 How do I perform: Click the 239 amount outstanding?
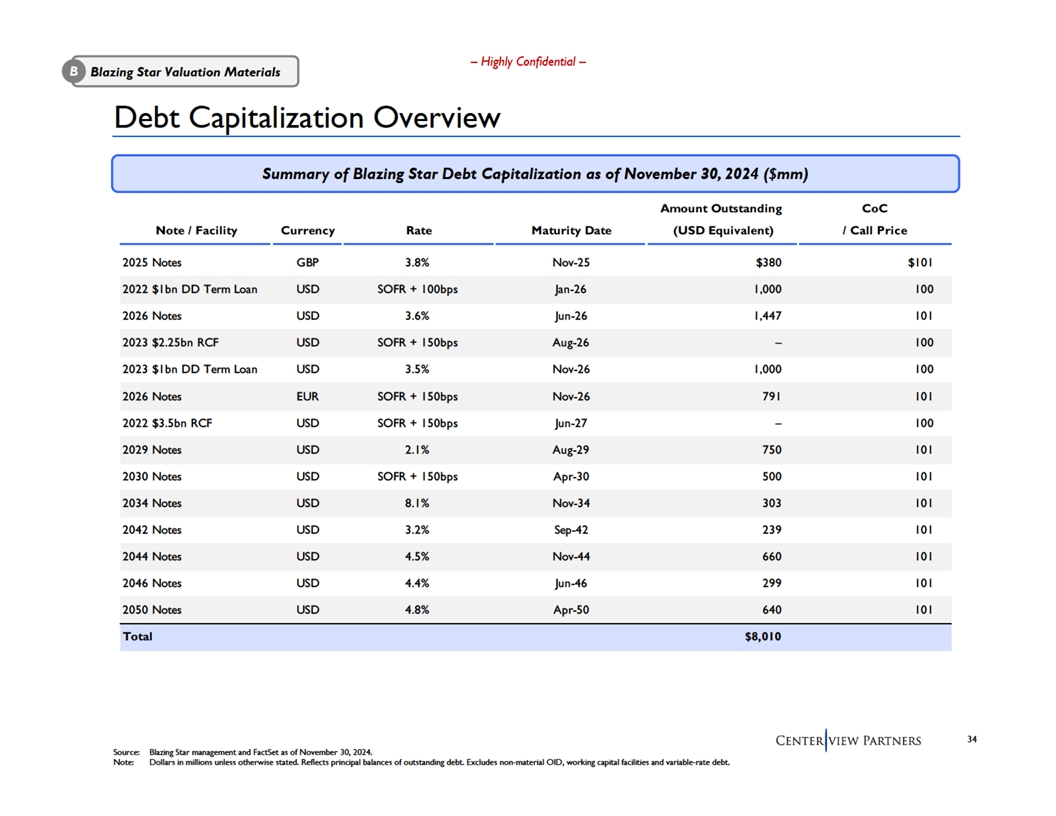tap(772, 530)
